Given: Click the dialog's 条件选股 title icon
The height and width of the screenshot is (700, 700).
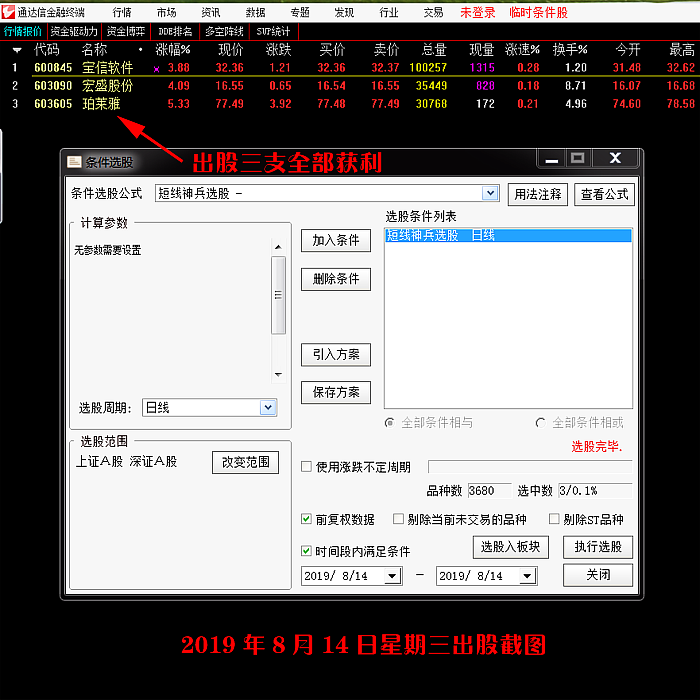Looking at the screenshot, I should tap(74, 162).
